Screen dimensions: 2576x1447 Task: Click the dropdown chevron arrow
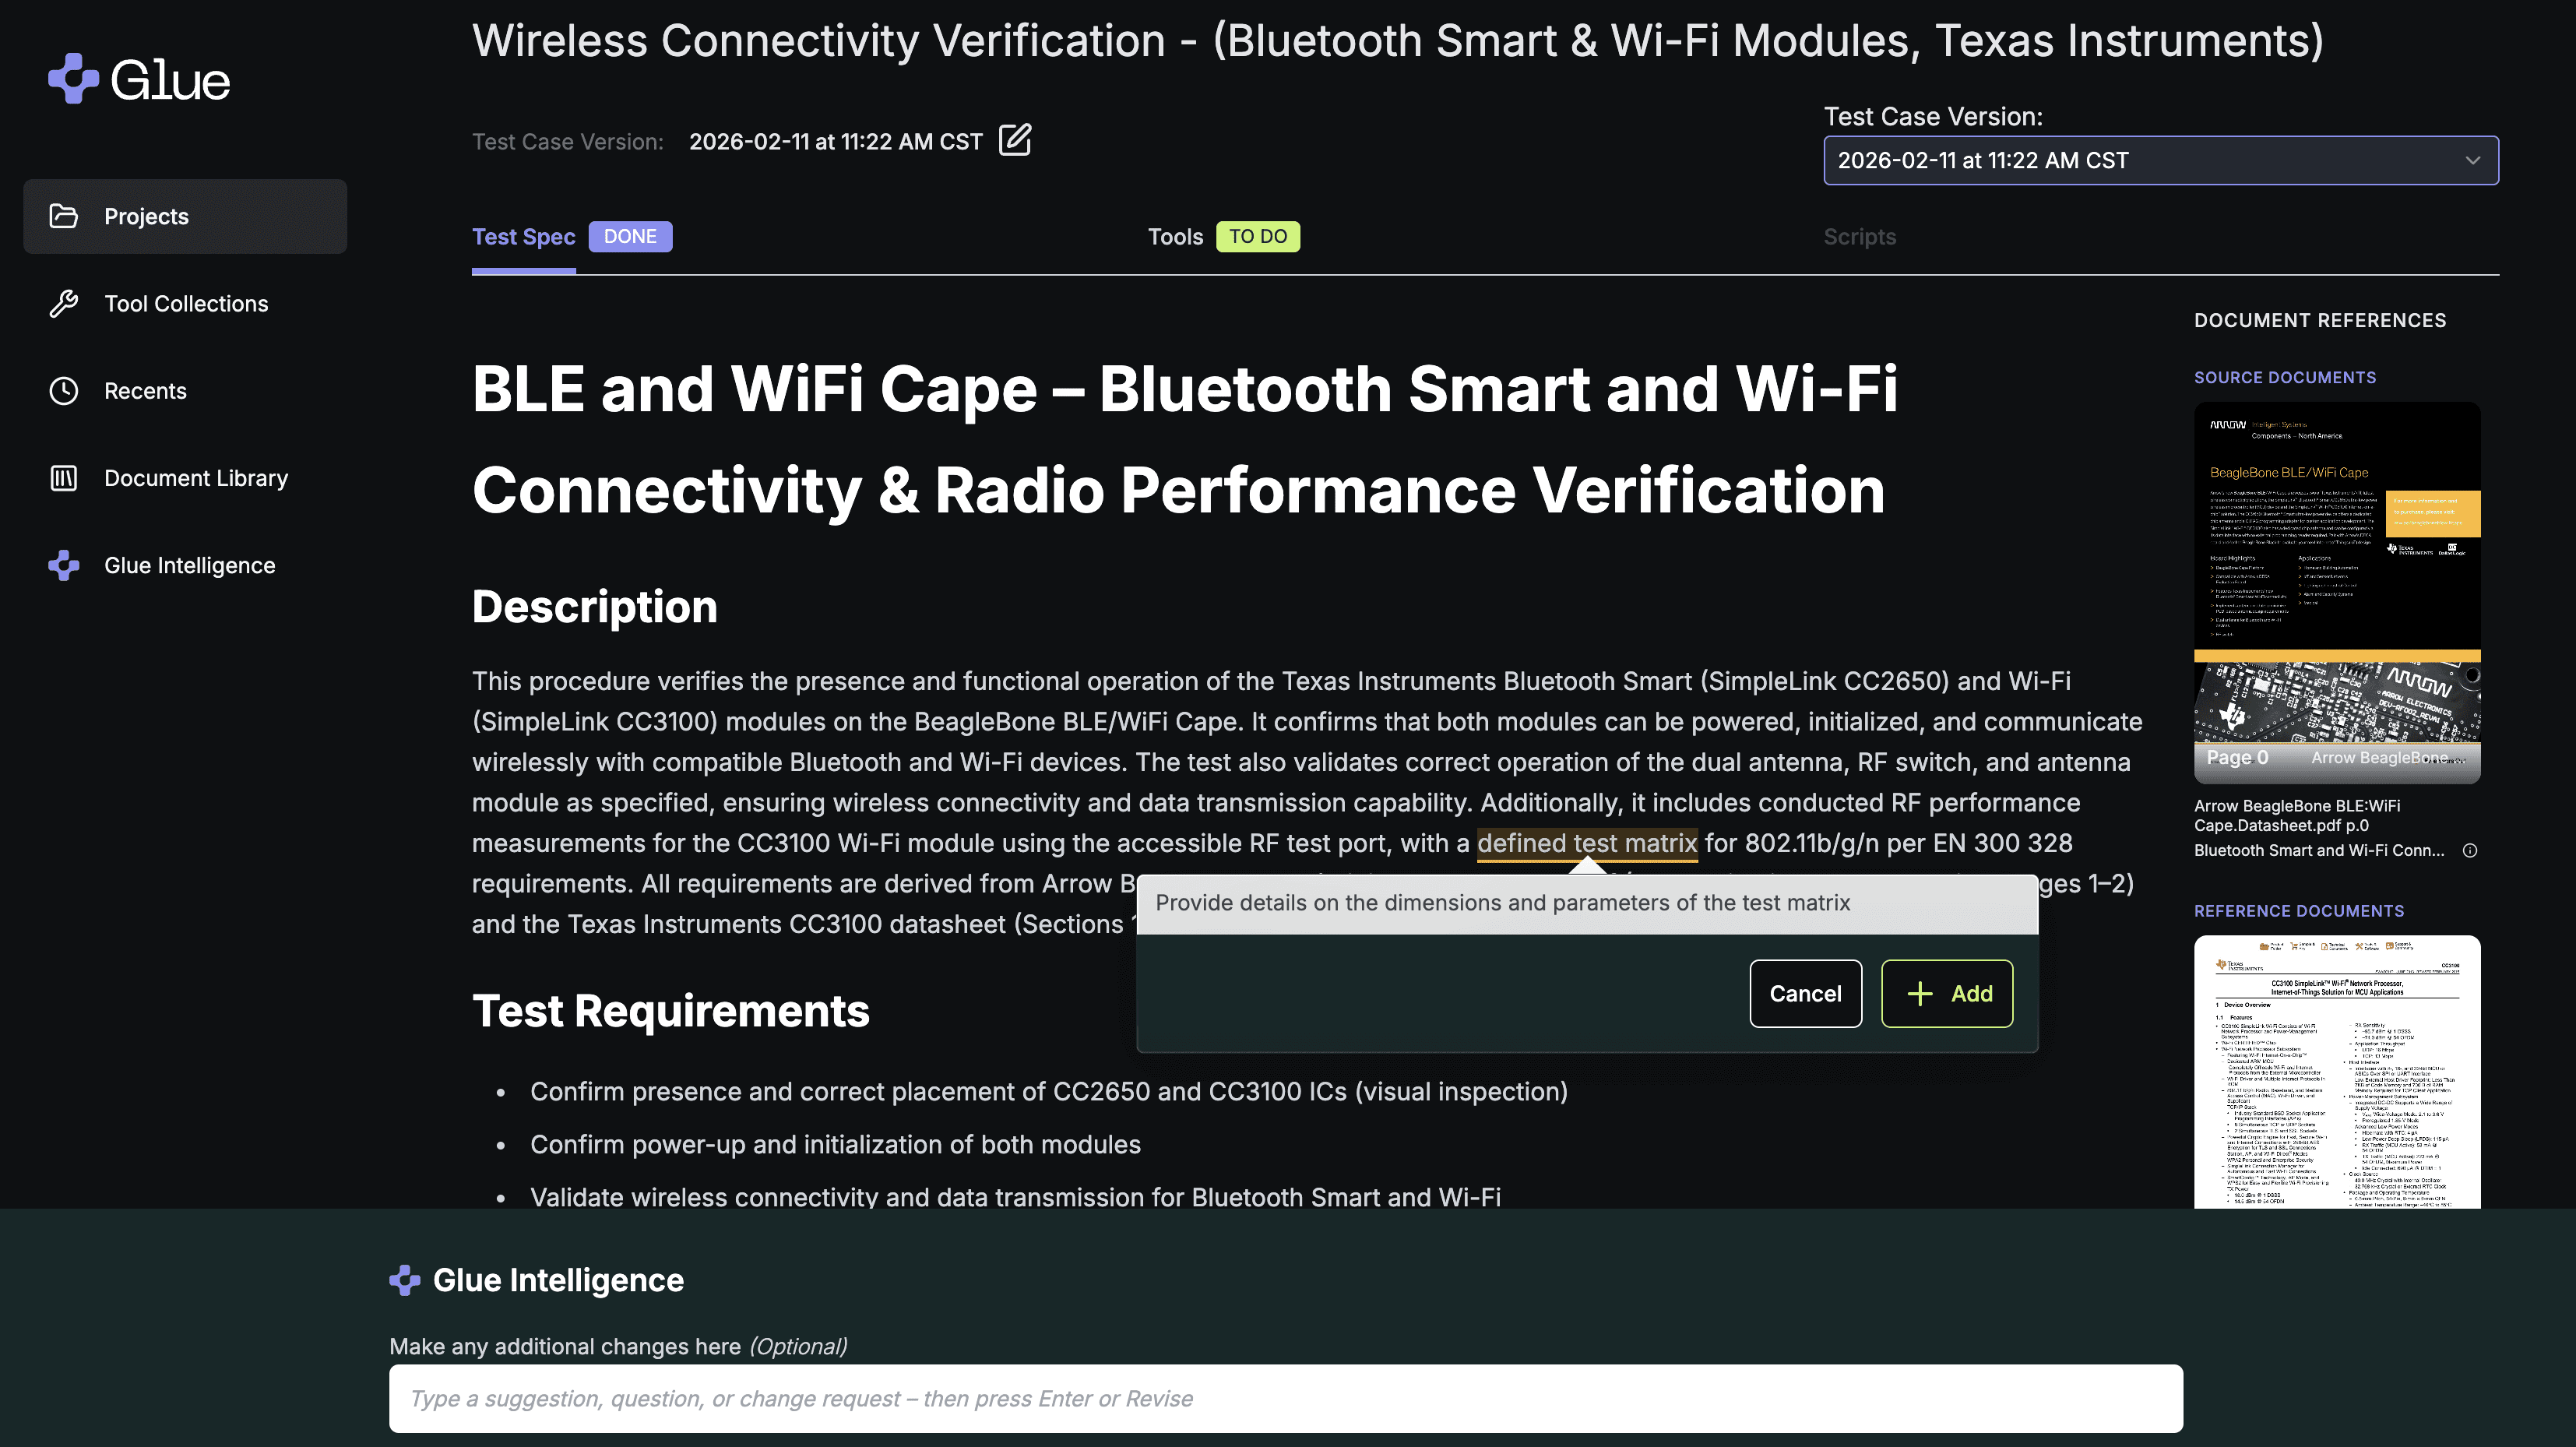(2472, 160)
